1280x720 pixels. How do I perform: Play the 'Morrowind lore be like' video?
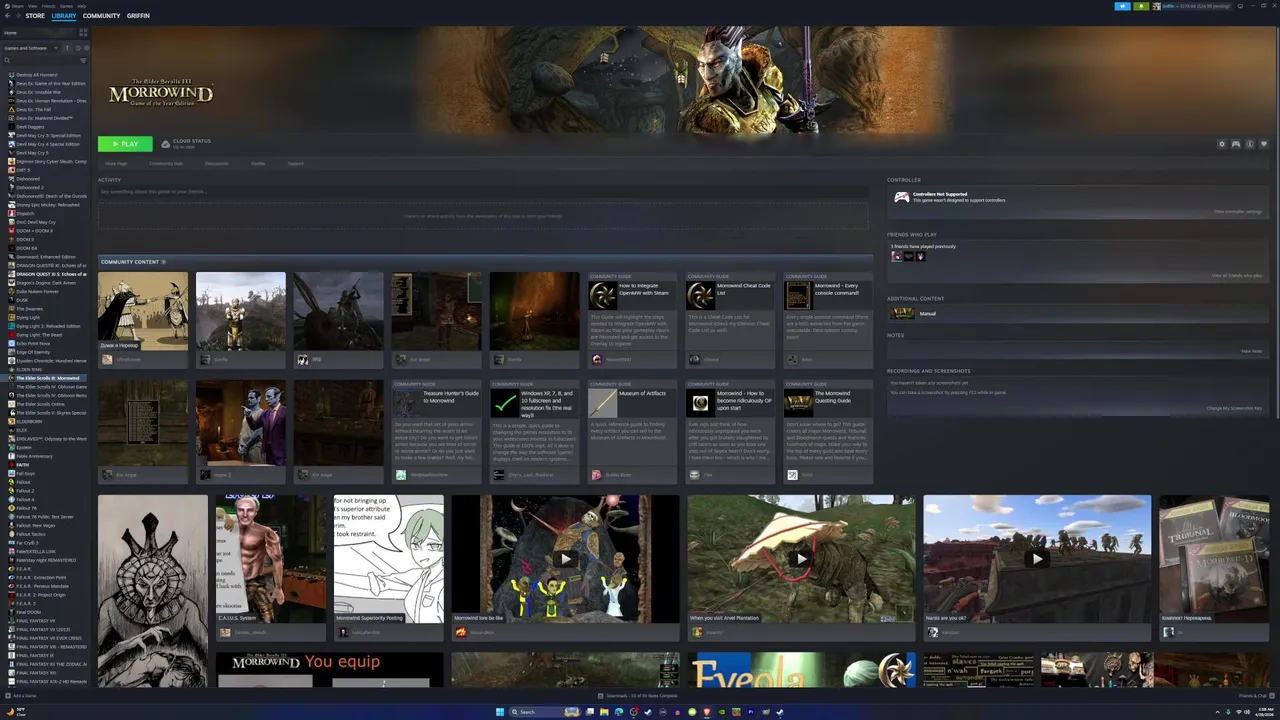click(x=565, y=559)
